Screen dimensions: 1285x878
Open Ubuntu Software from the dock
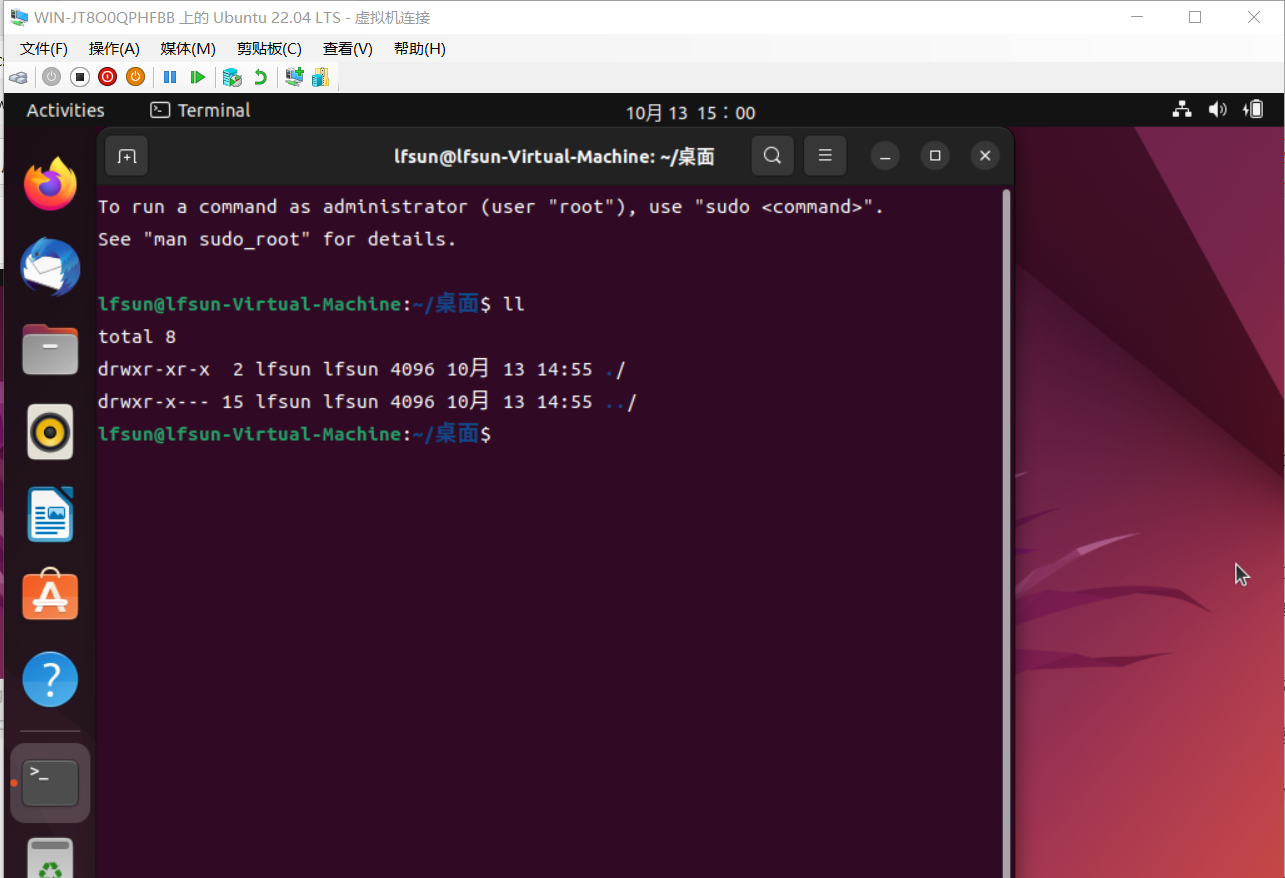click(x=50, y=596)
